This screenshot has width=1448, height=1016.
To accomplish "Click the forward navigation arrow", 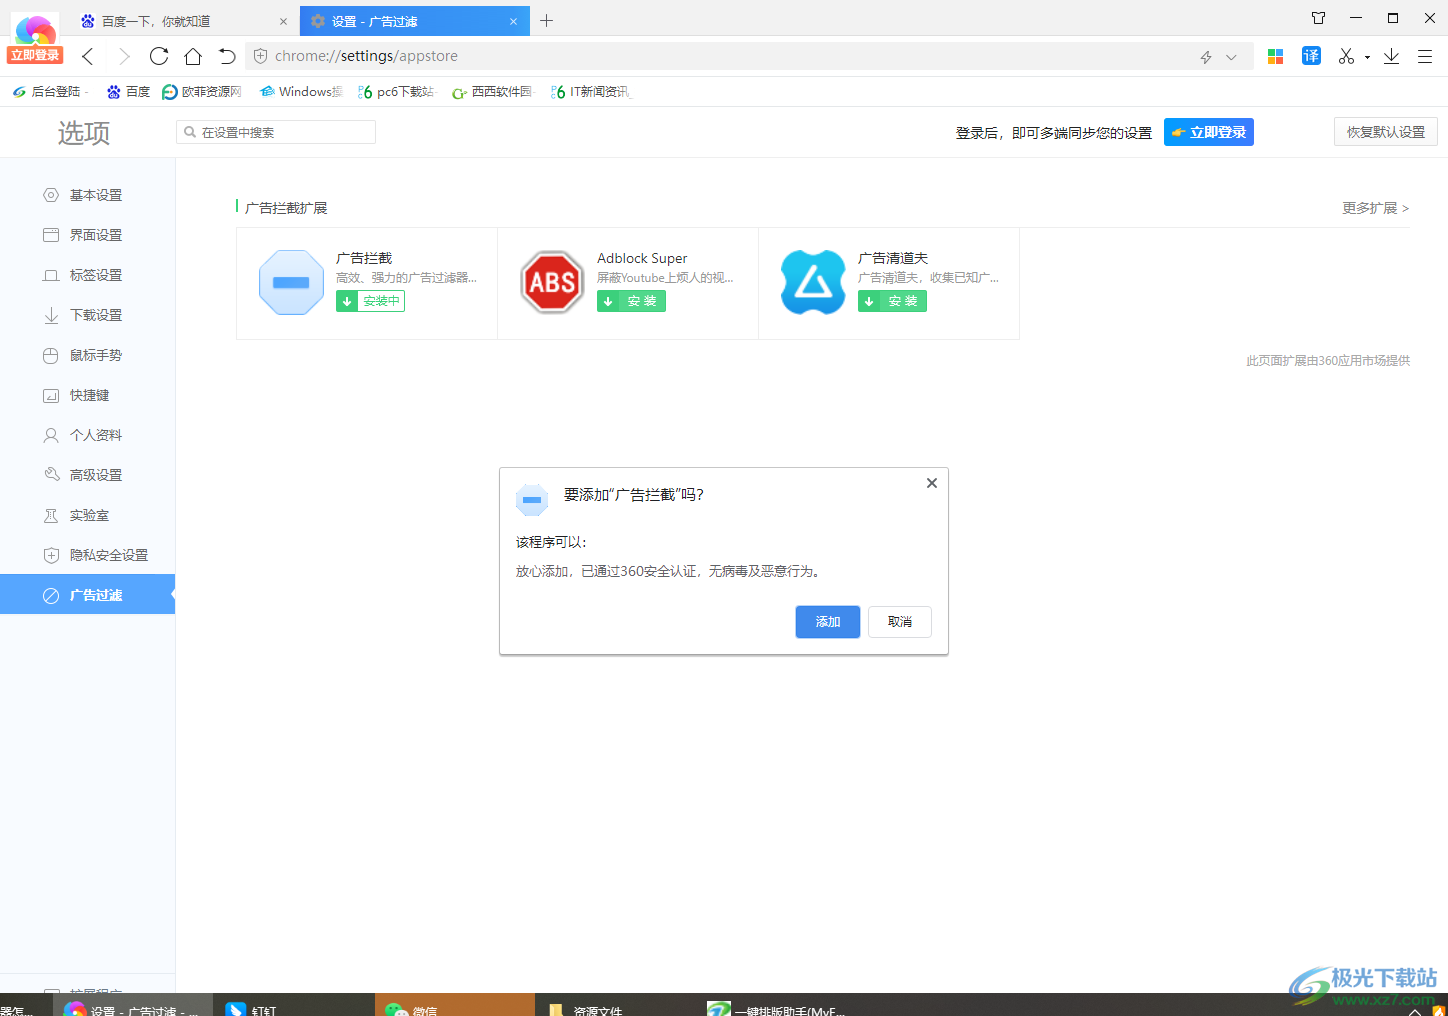I will (124, 56).
